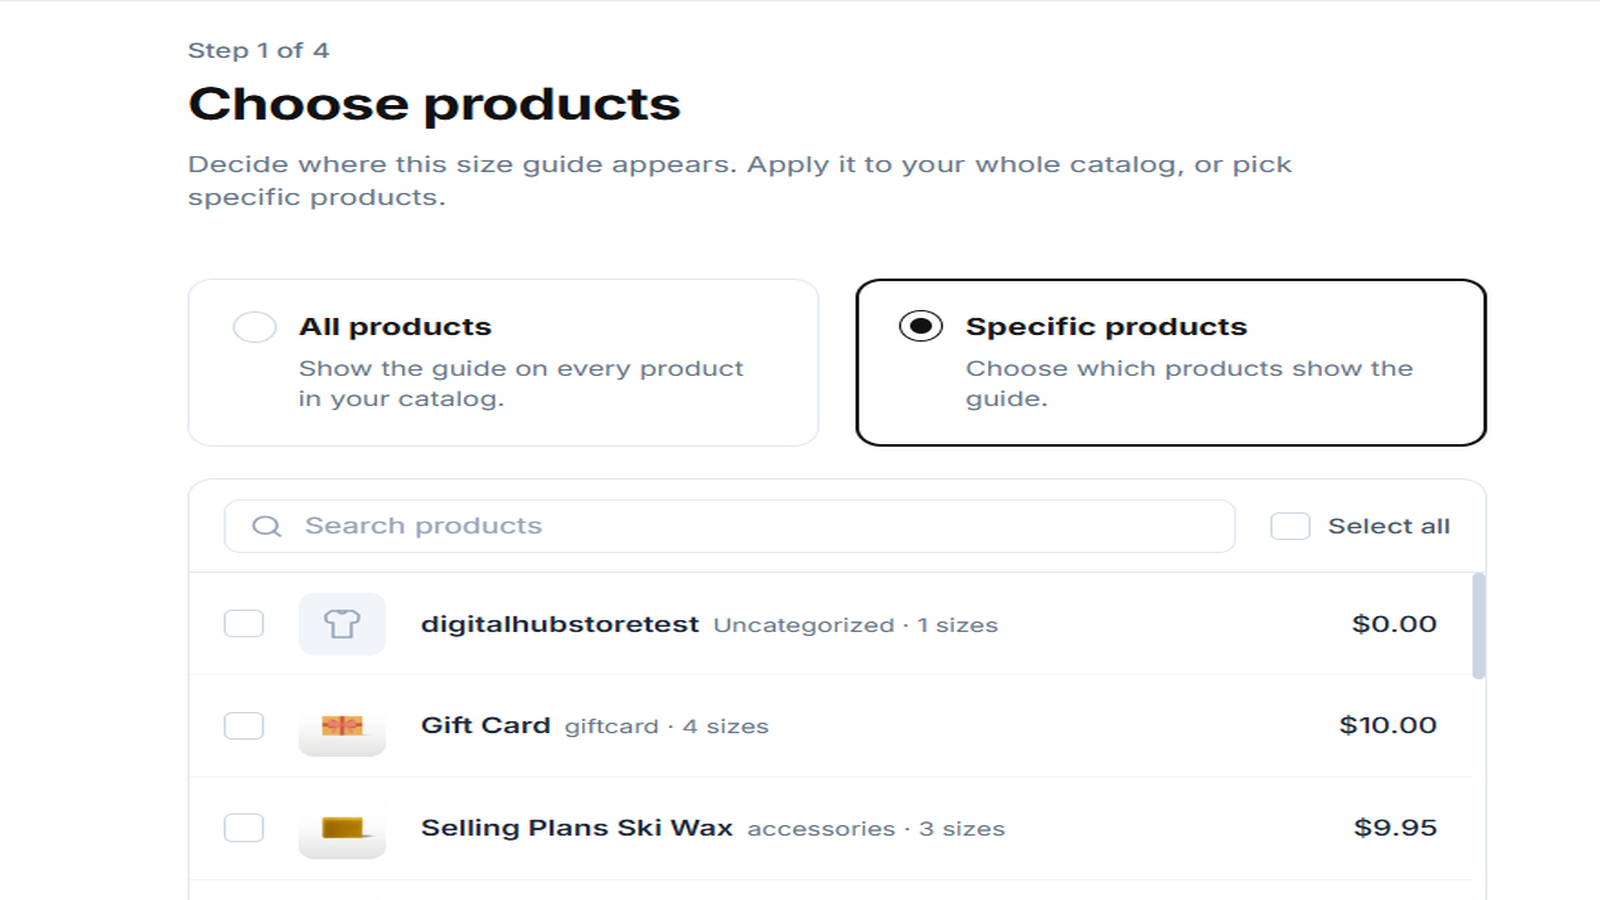
Task: Choose the Specific products option card
Action: click(1171, 362)
